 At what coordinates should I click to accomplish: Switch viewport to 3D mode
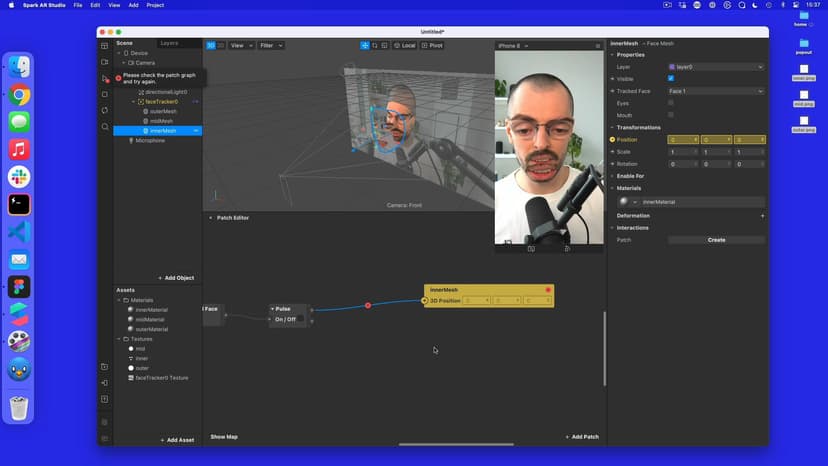211,45
